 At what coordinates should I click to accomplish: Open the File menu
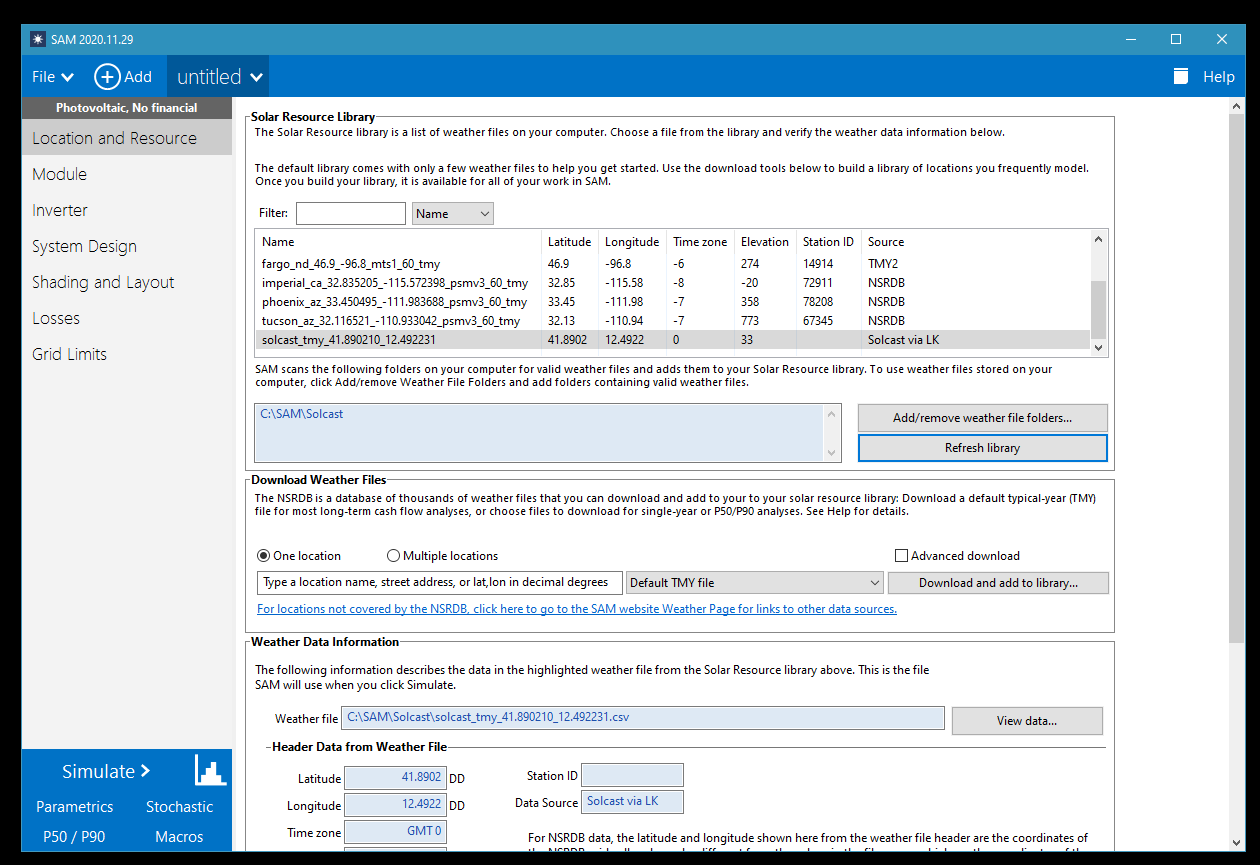(x=53, y=77)
